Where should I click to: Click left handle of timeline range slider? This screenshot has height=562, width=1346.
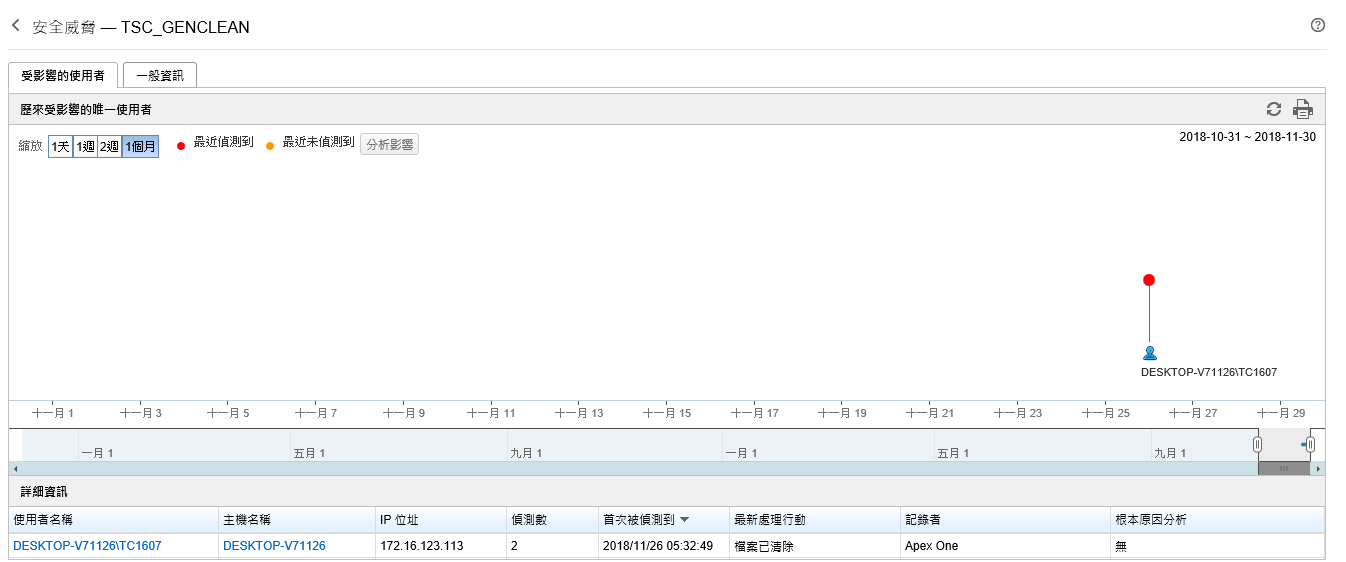[1258, 444]
